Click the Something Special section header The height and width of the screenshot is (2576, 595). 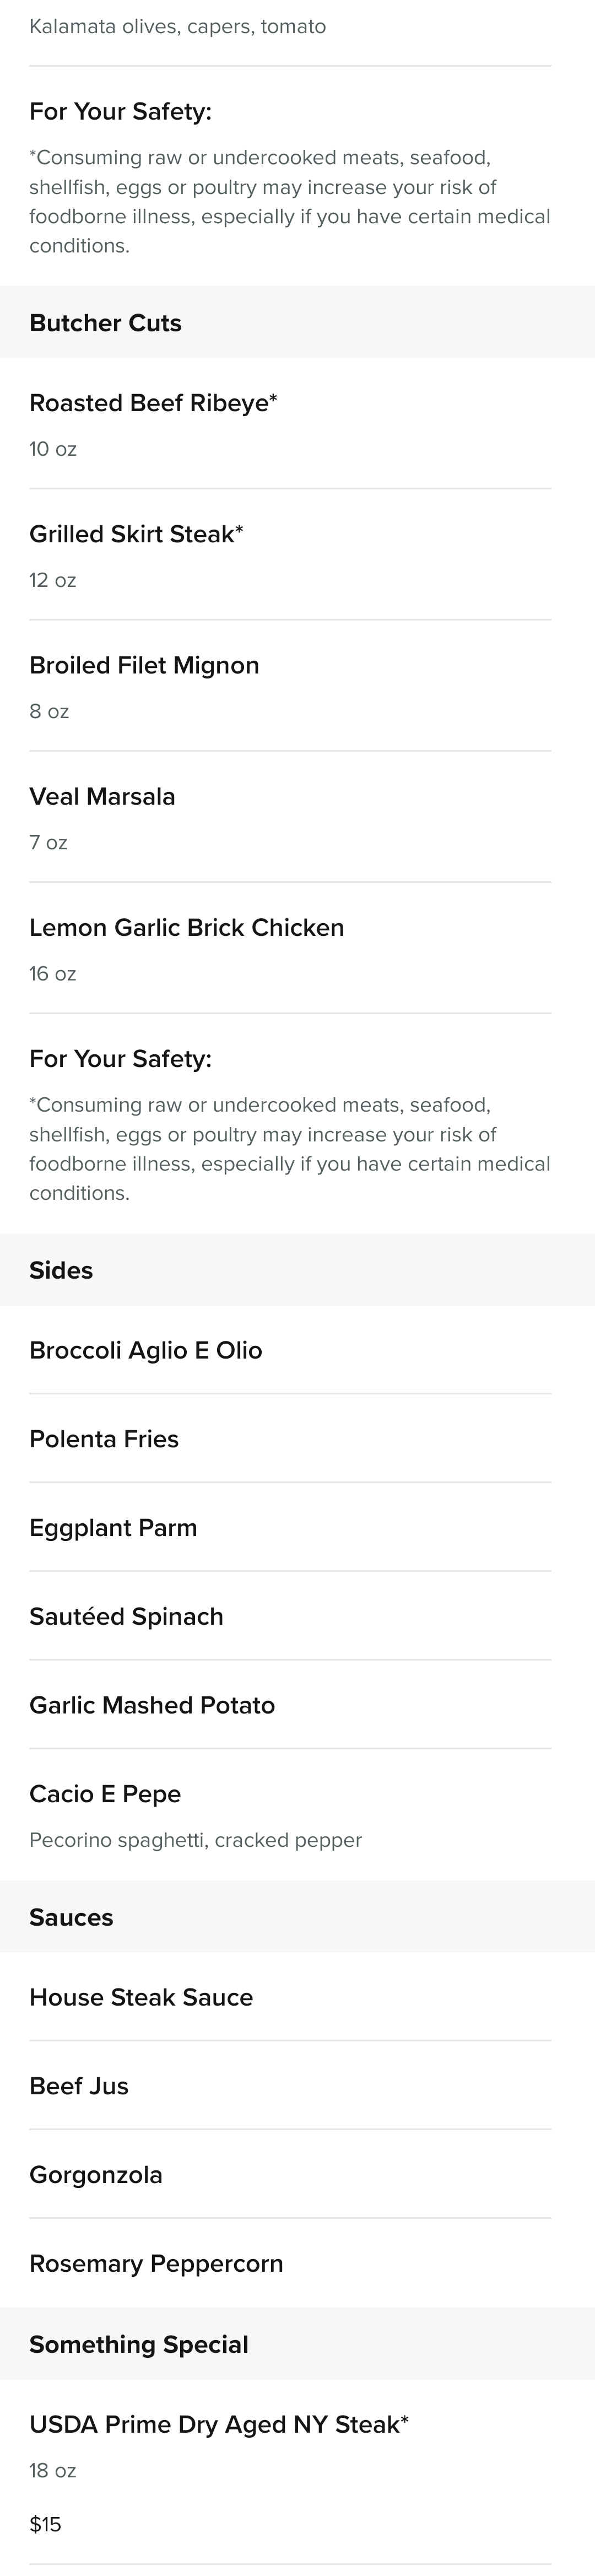[x=297, y=2344]
